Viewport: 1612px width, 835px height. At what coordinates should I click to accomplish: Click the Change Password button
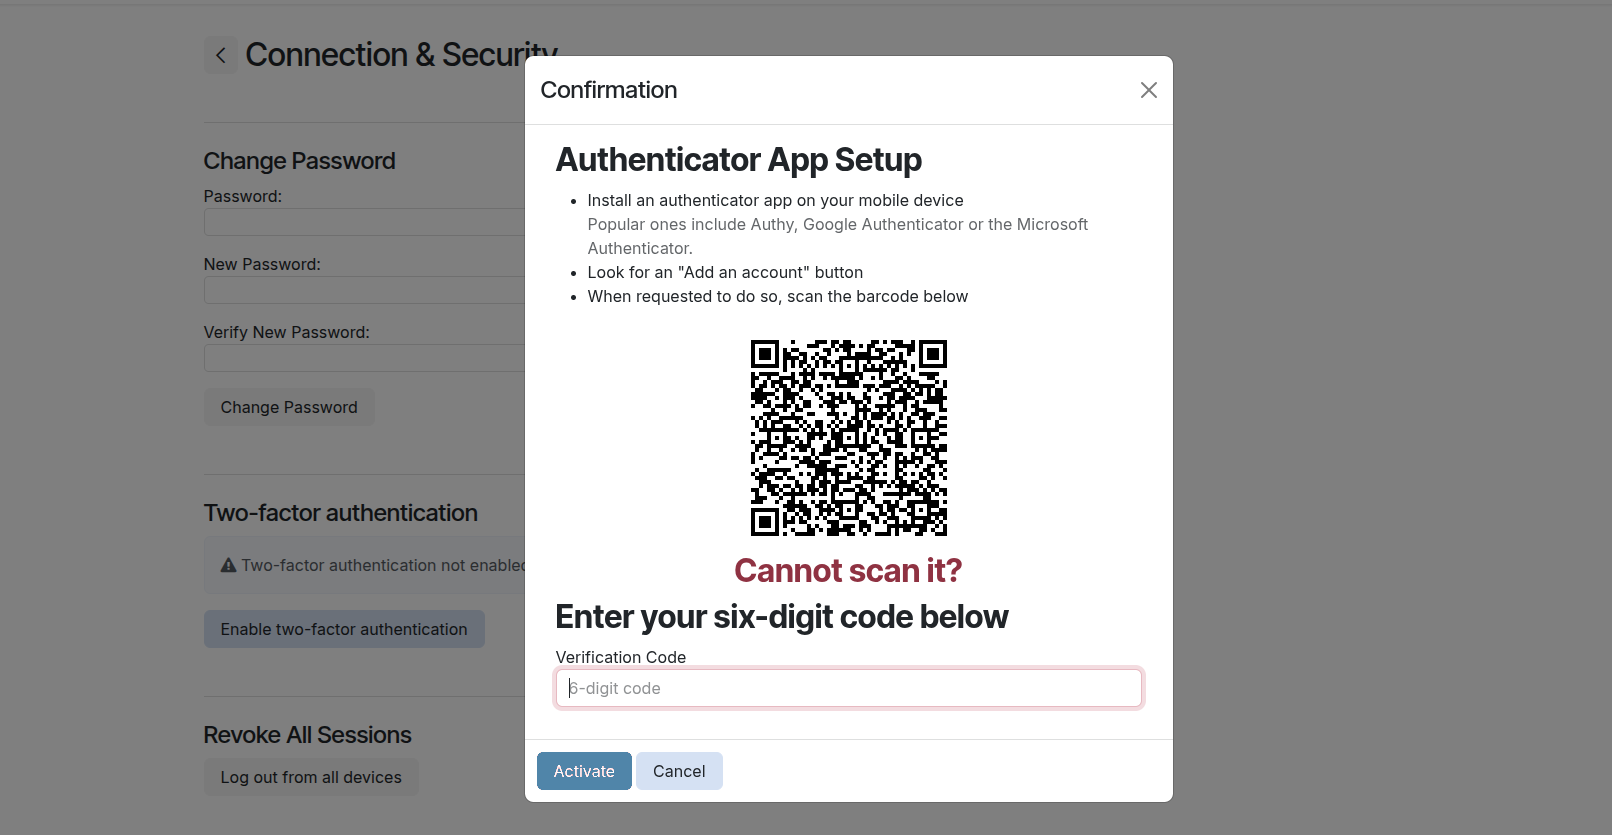(288, 407)
